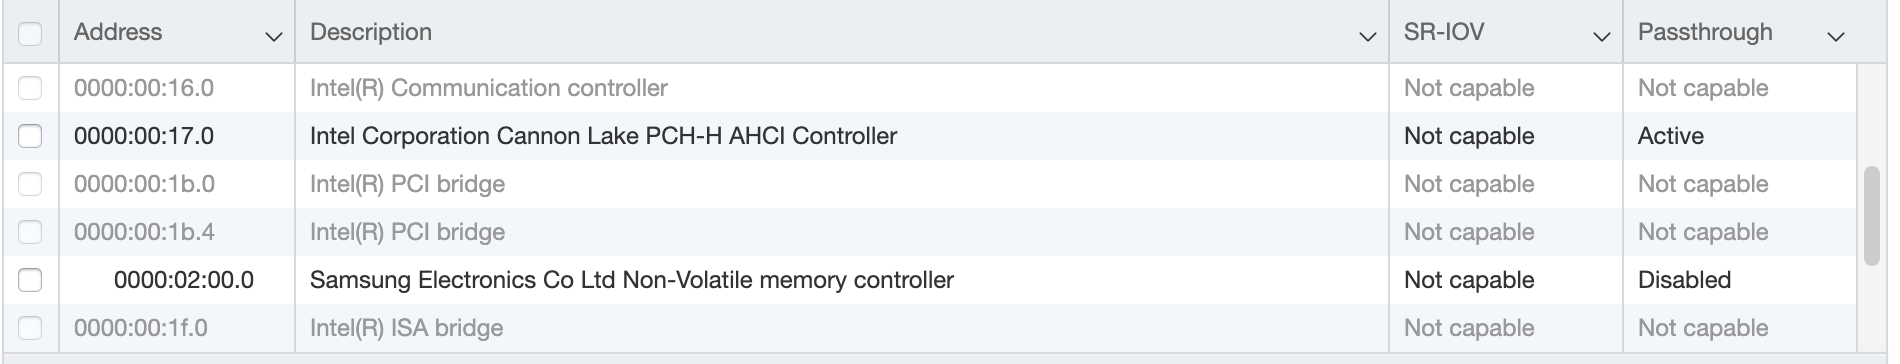
Task: Select the Samsung Non-Volatile memory controller row
Action: coord(930,280)
